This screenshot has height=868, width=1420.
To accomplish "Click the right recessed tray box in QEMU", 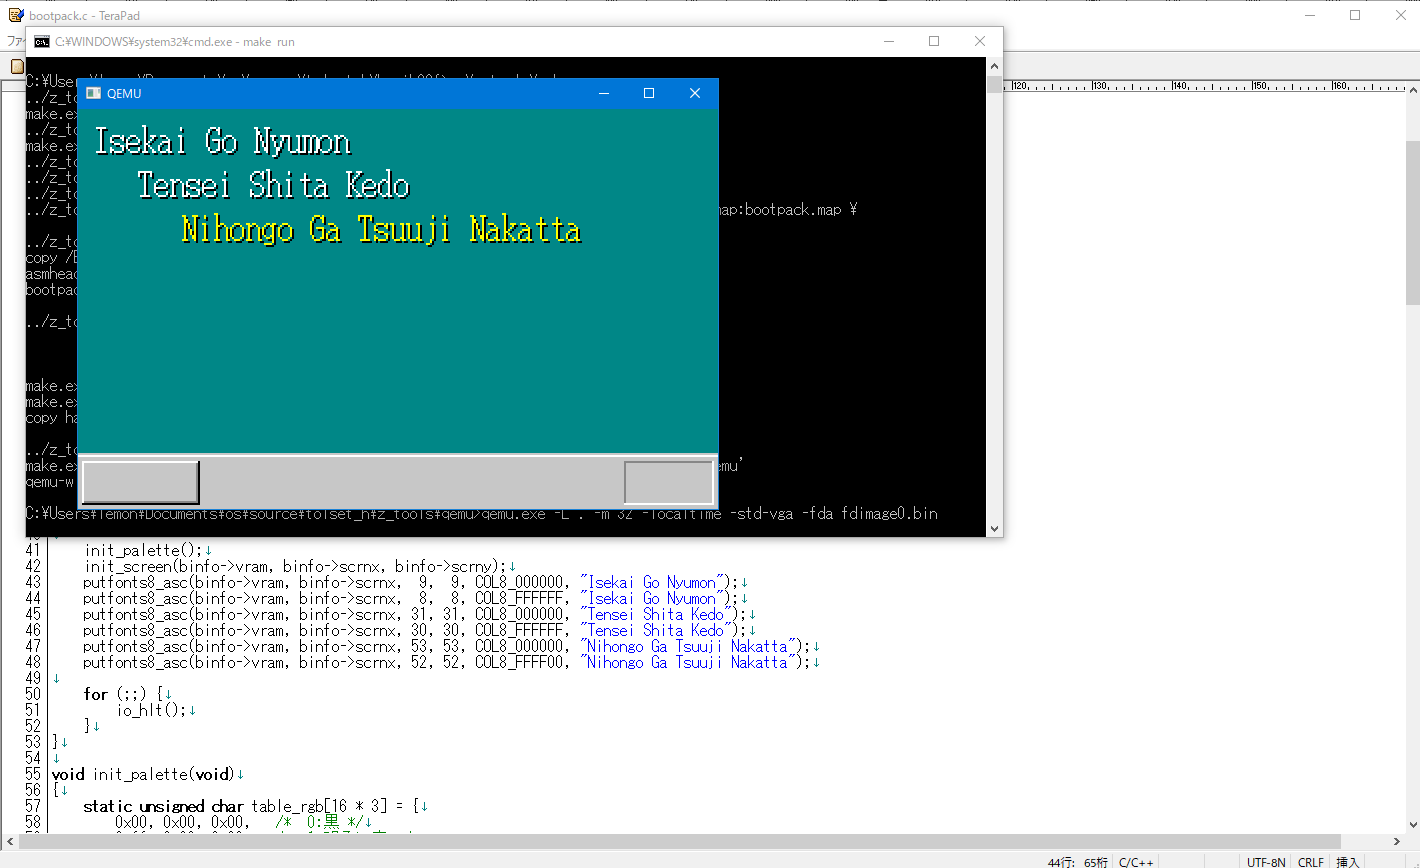I will (669, 482).
